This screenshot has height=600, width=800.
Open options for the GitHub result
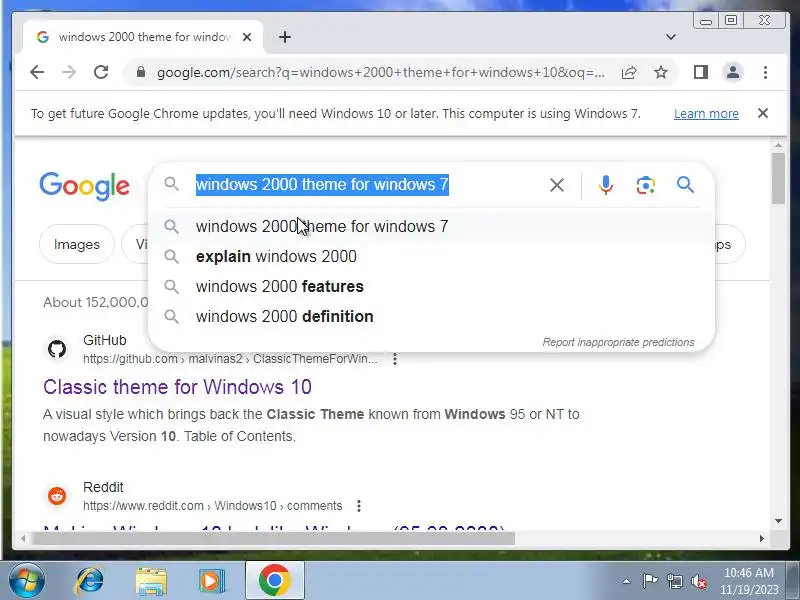(395, 359)
